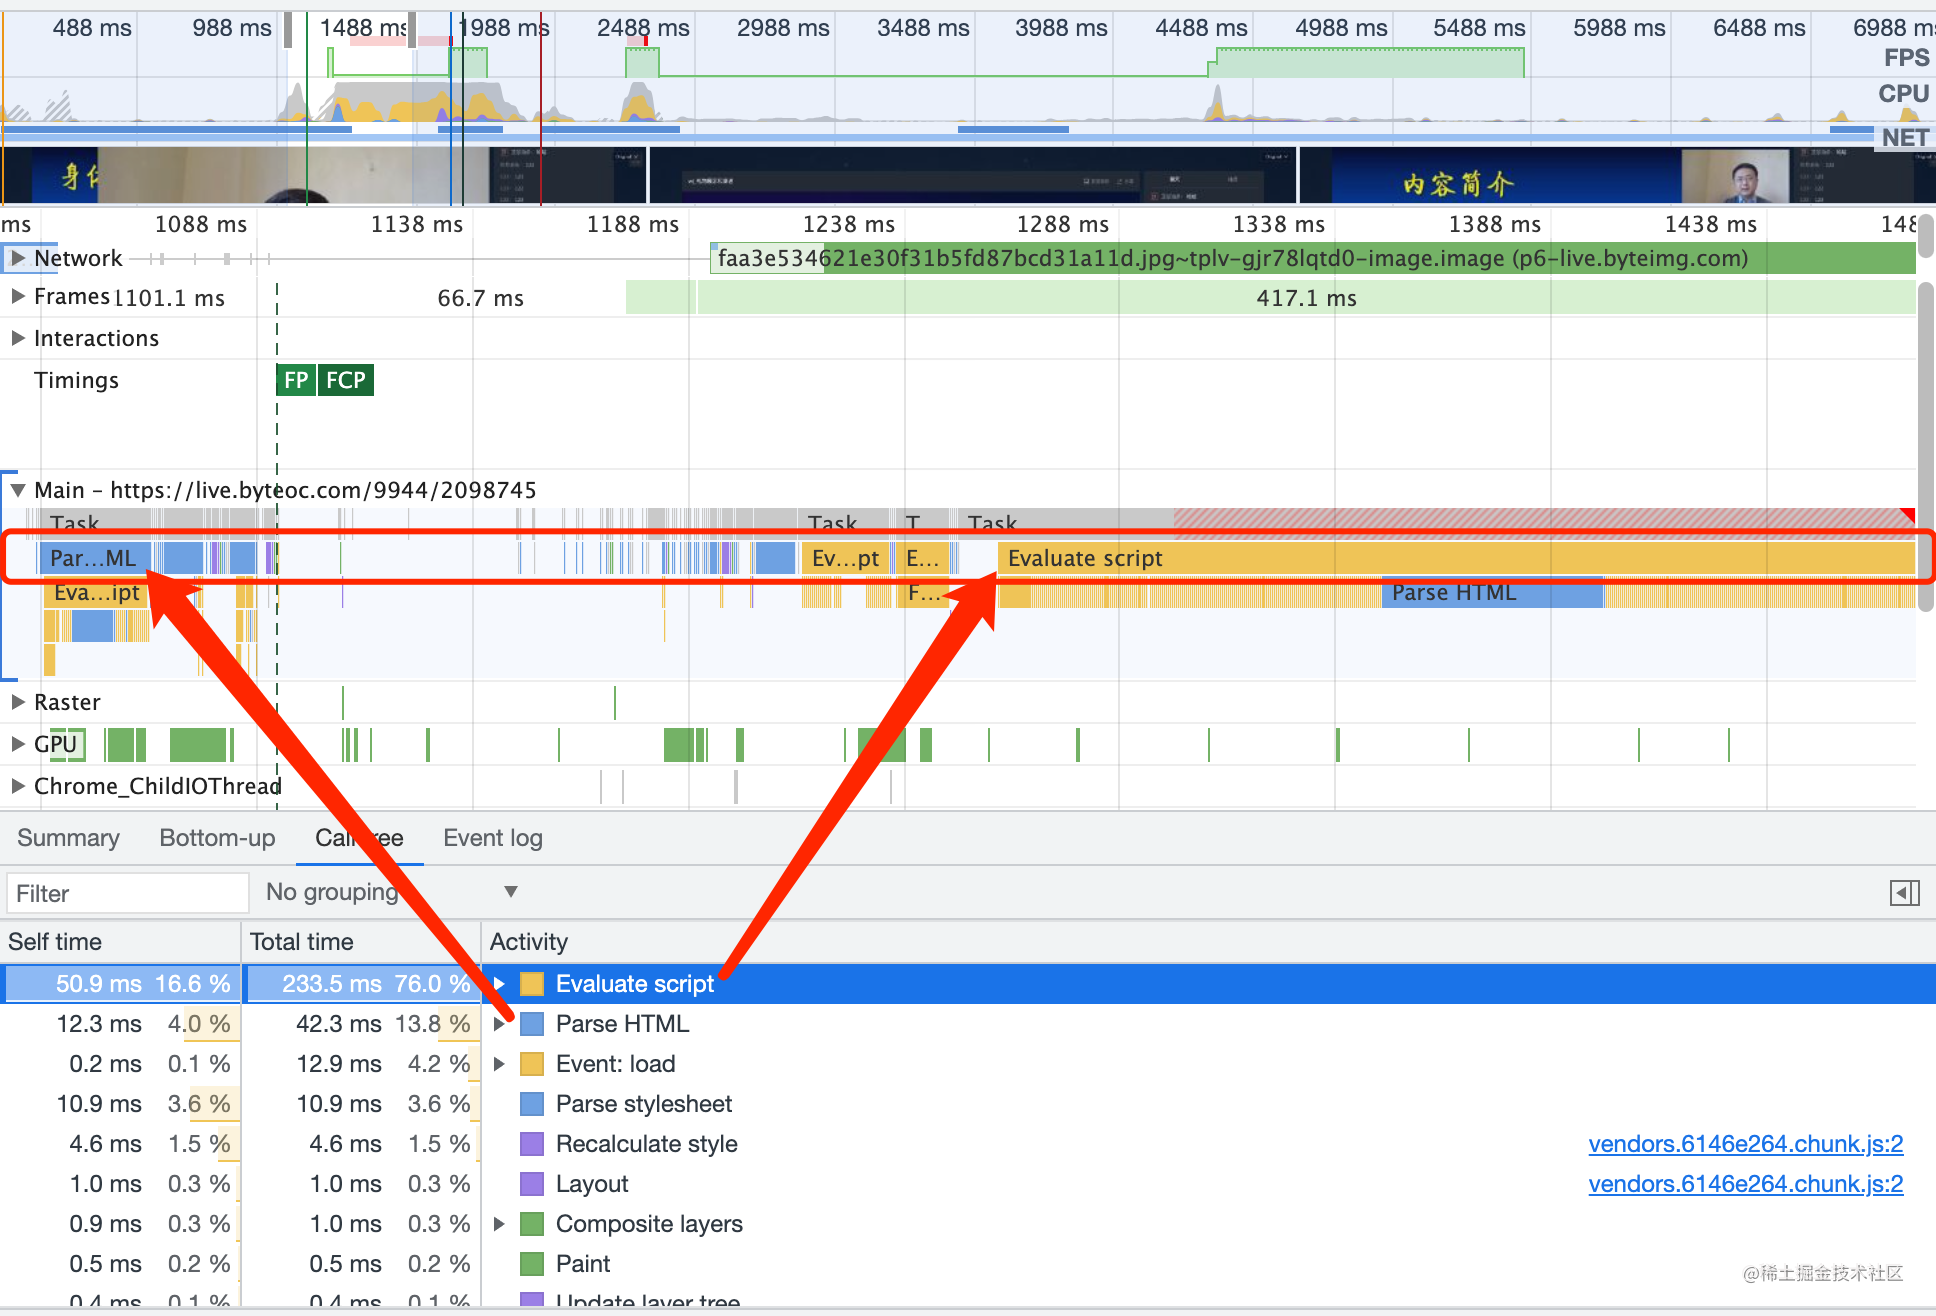Sort by the Self time column header
Image resolution: width=1936 pixels, height=1316 pixels.
[x=55, y=942]
